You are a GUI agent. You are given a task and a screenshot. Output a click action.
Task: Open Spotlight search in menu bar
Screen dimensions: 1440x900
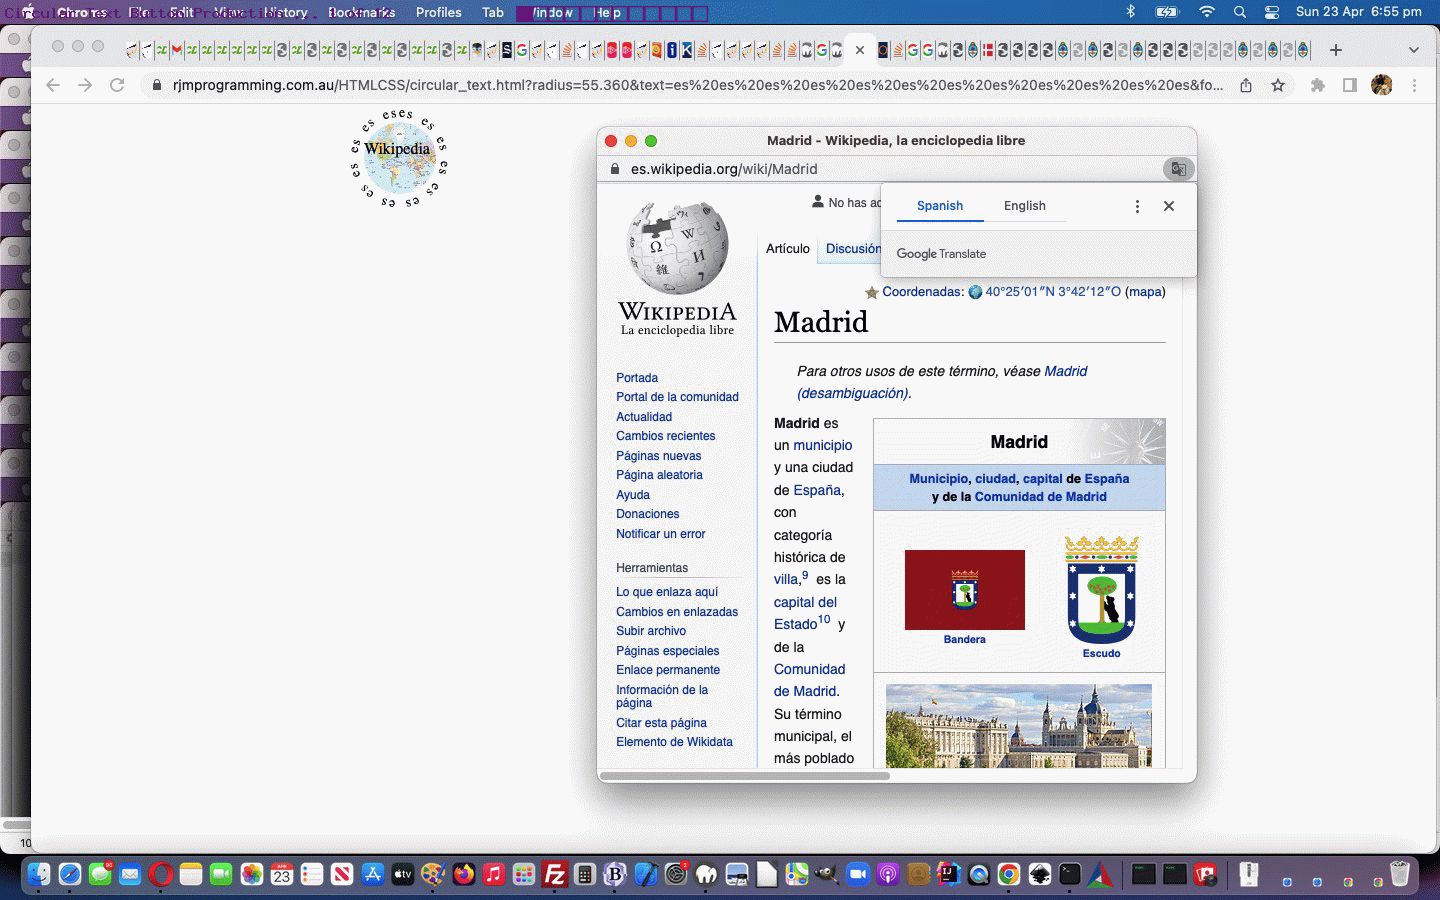pos(1240,12)
